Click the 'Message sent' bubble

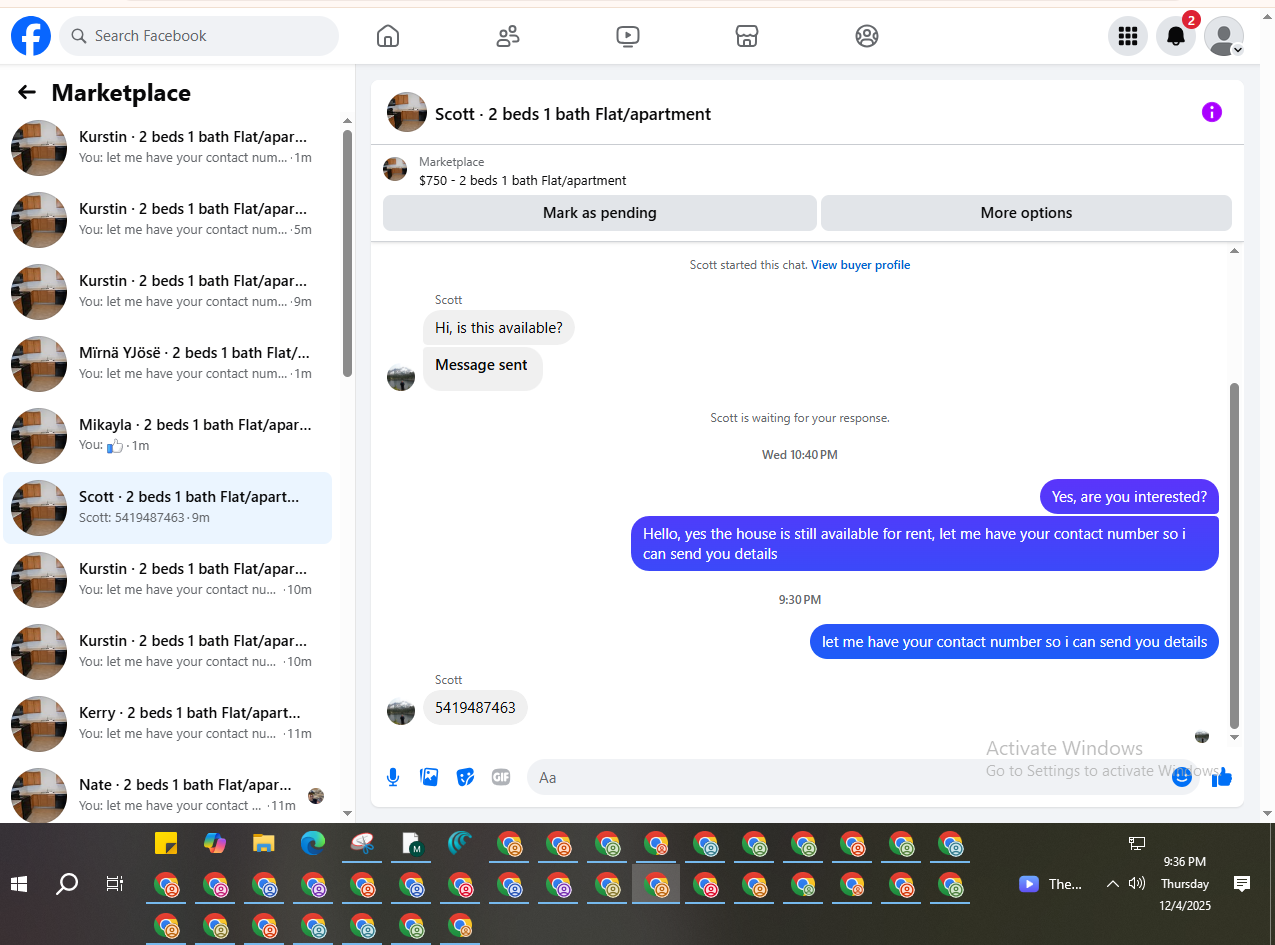(482, 367)
